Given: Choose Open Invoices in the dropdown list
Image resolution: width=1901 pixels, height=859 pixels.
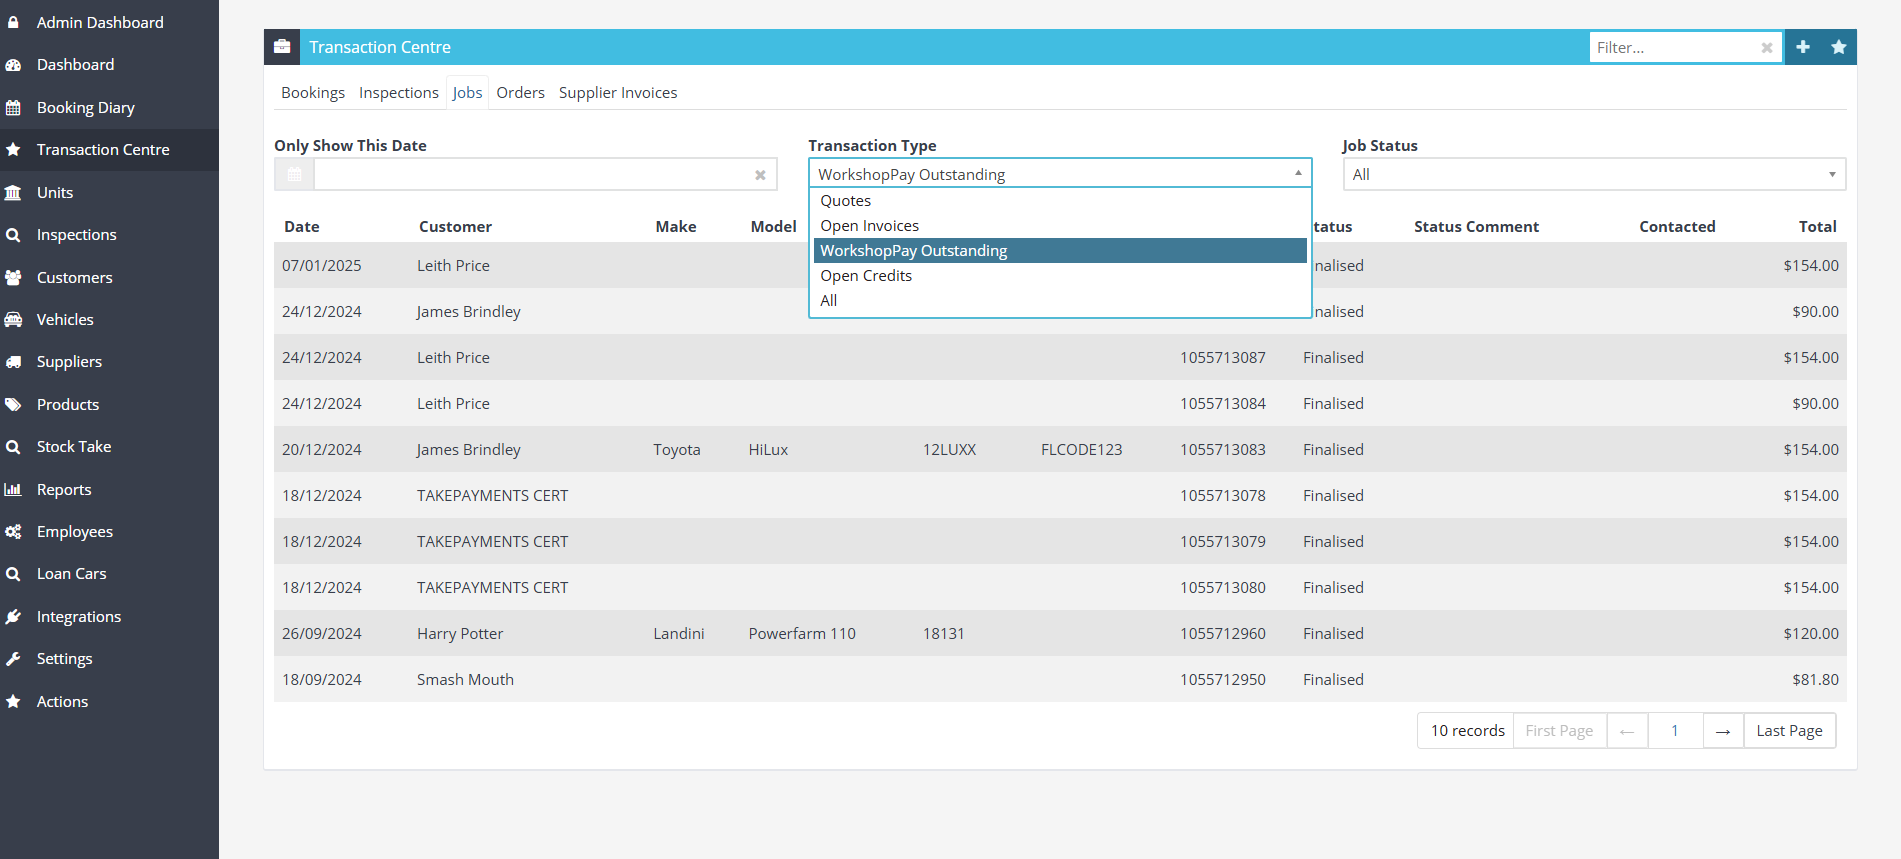Looking at the screenshot, I should (x=1060, y=226).
